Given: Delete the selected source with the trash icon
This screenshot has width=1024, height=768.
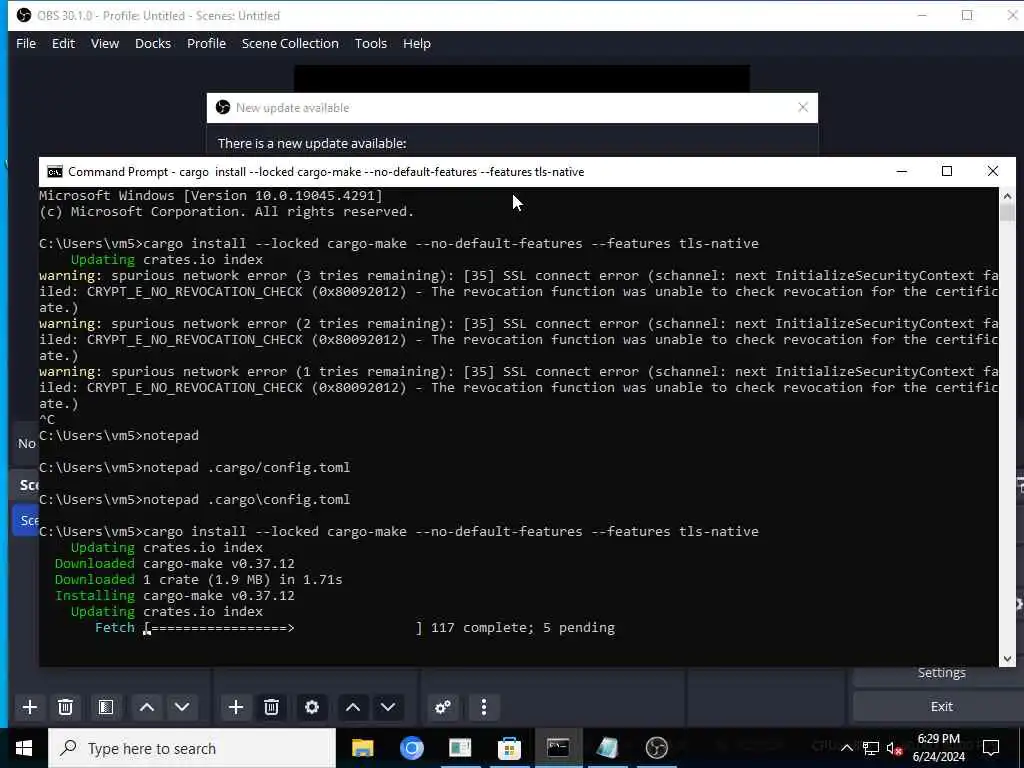Looking at the screenshot, I should pos(272,707).
